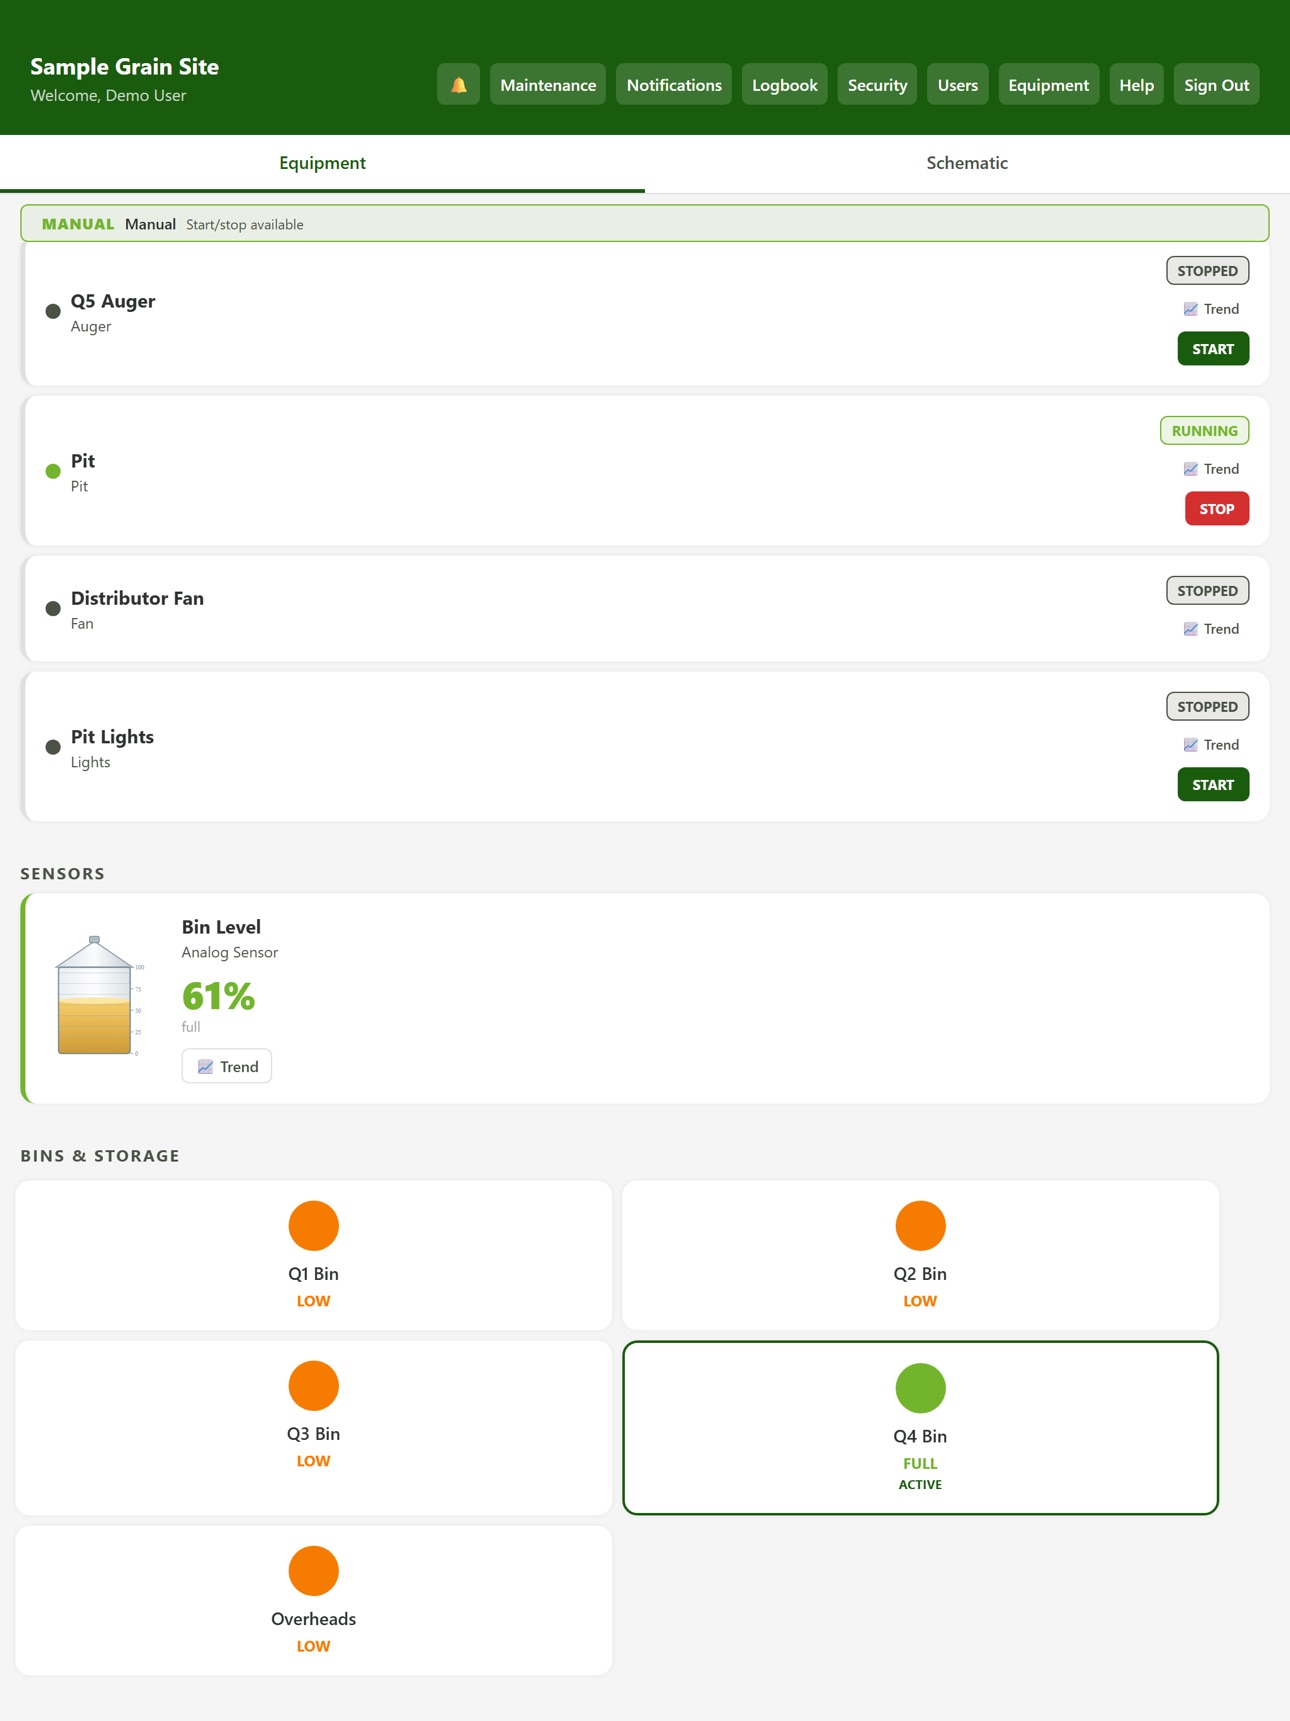The width and height of the screenshot is (1290, 1721).
Task: Select Q1 Bin orange indicator
Action: pyautogui.click(x=313, y=1226)
